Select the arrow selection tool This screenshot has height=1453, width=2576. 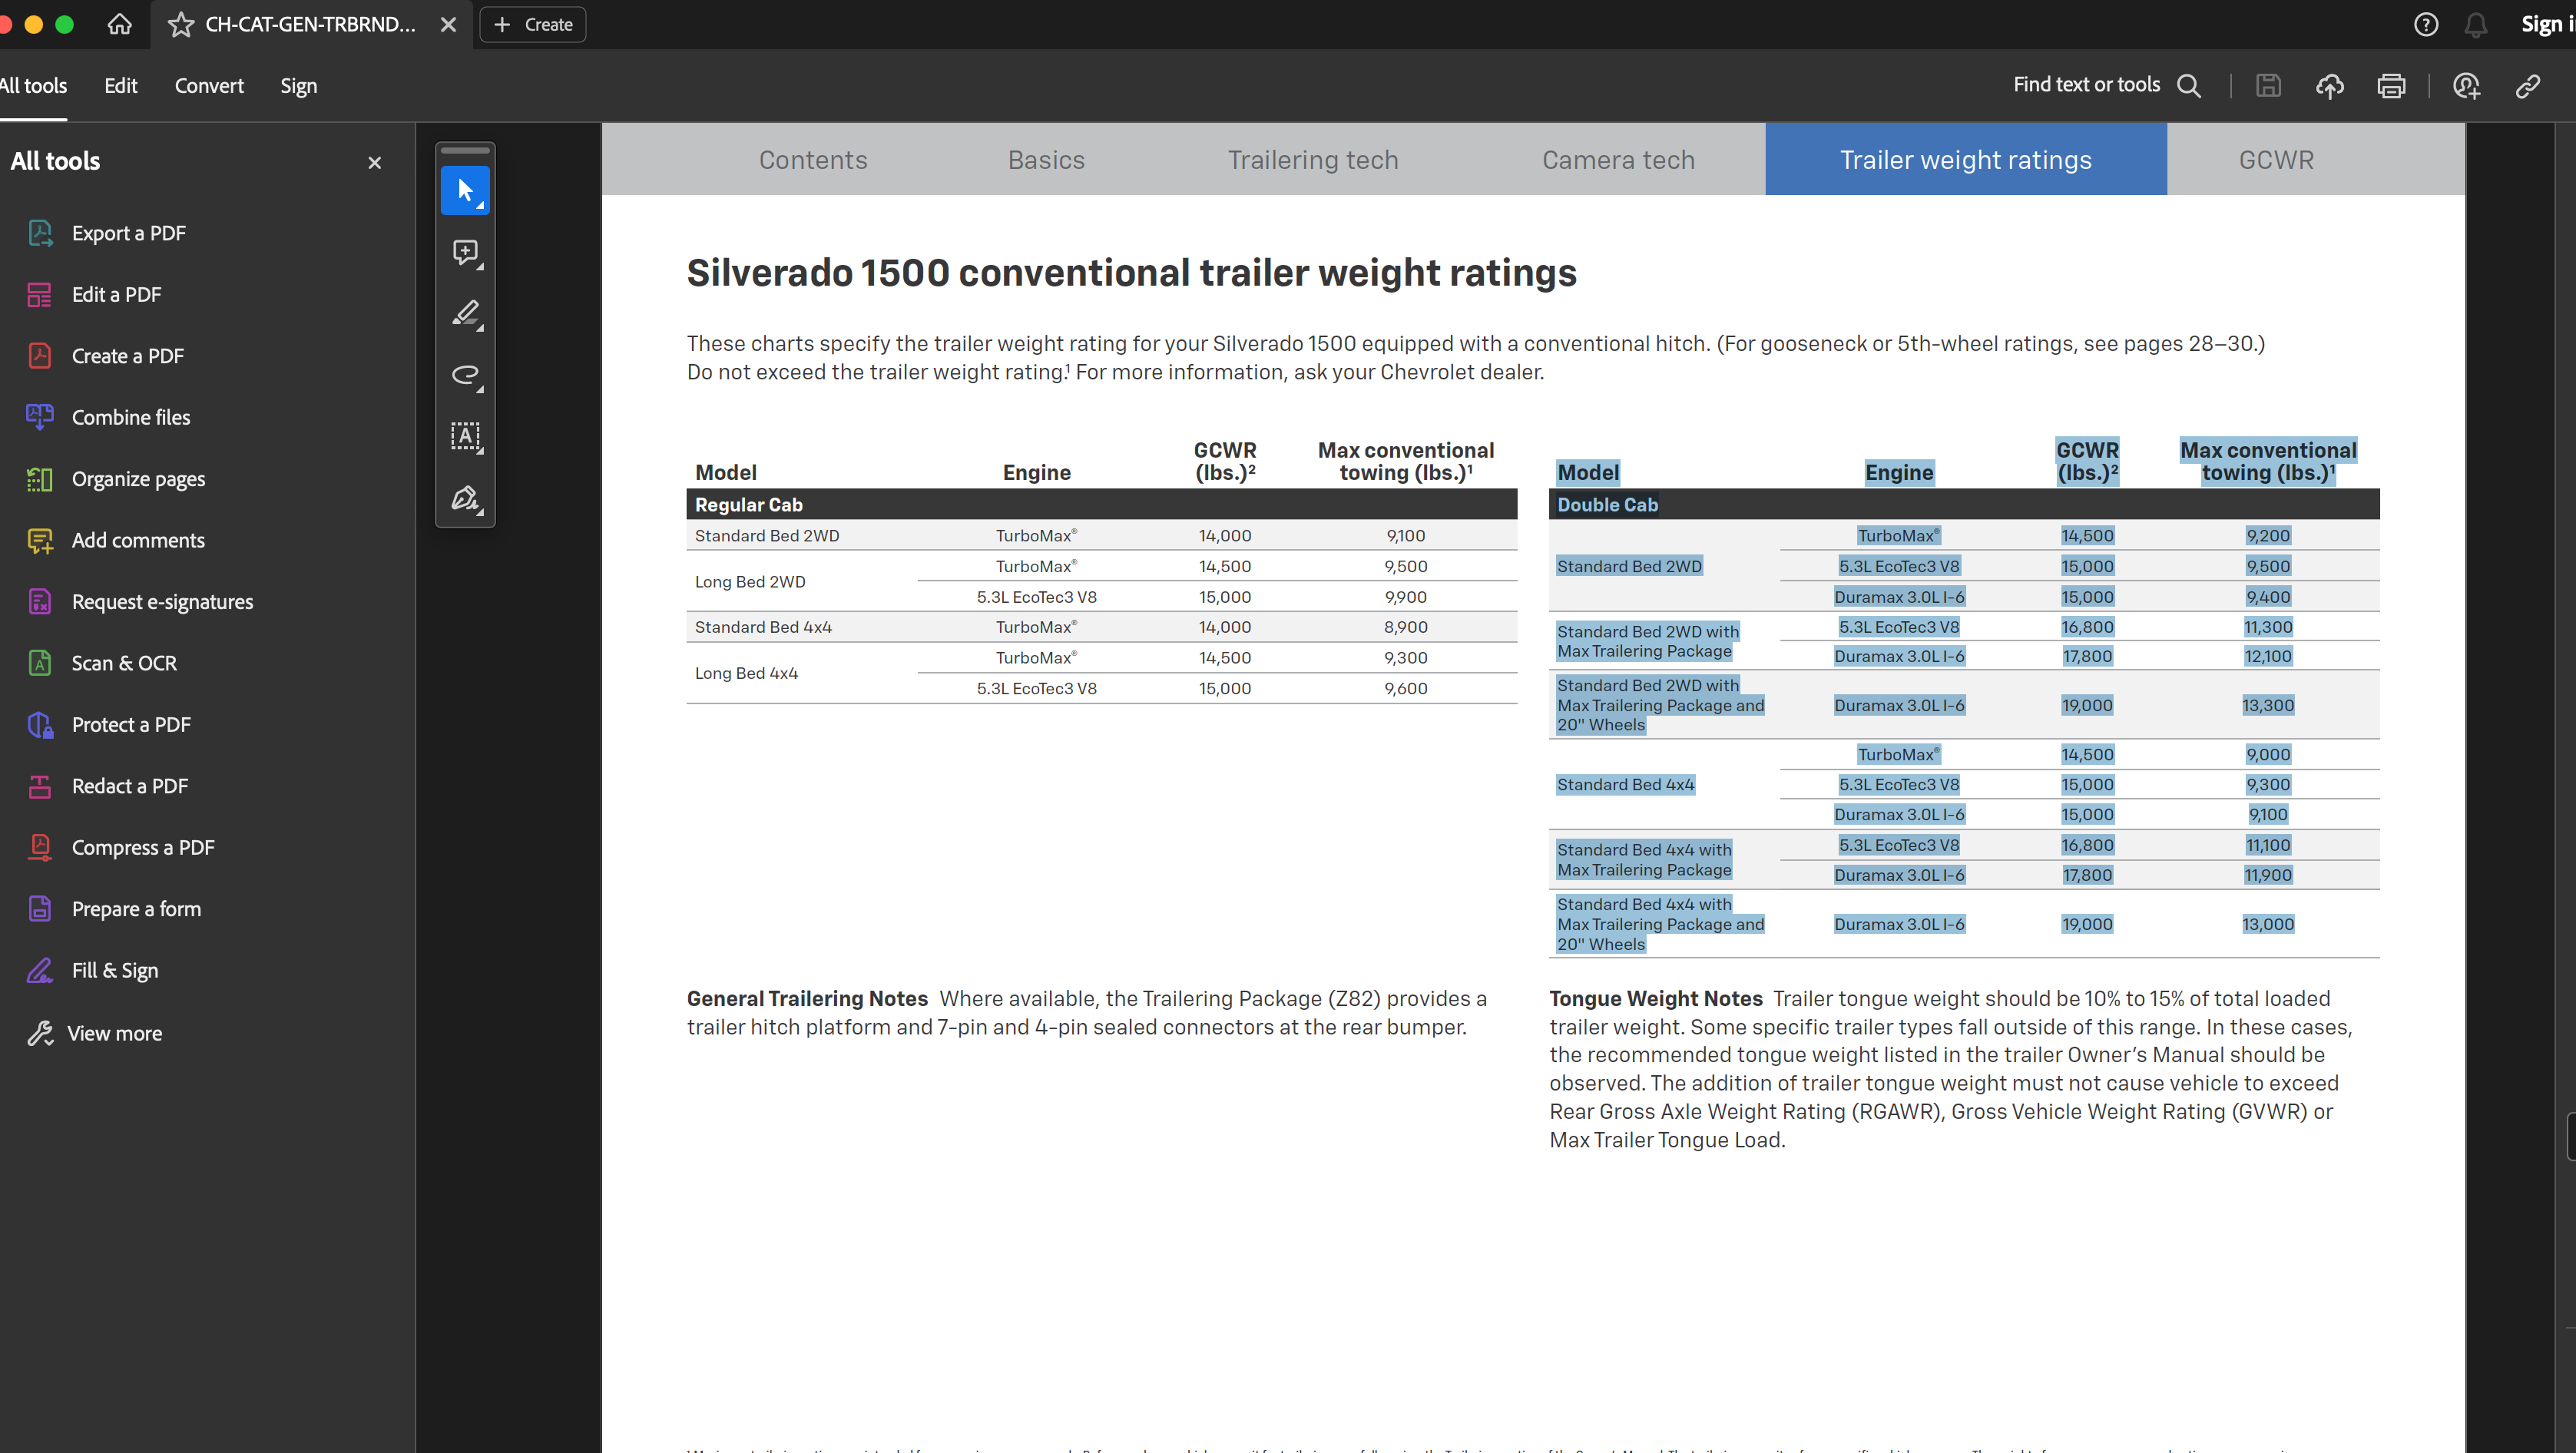pos(465,190)
